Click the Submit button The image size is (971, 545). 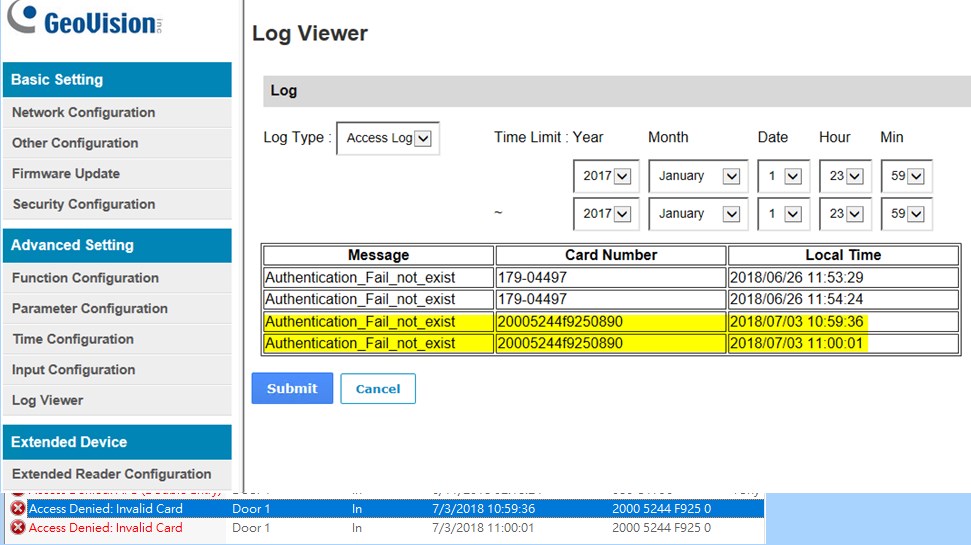pos(292,388)
